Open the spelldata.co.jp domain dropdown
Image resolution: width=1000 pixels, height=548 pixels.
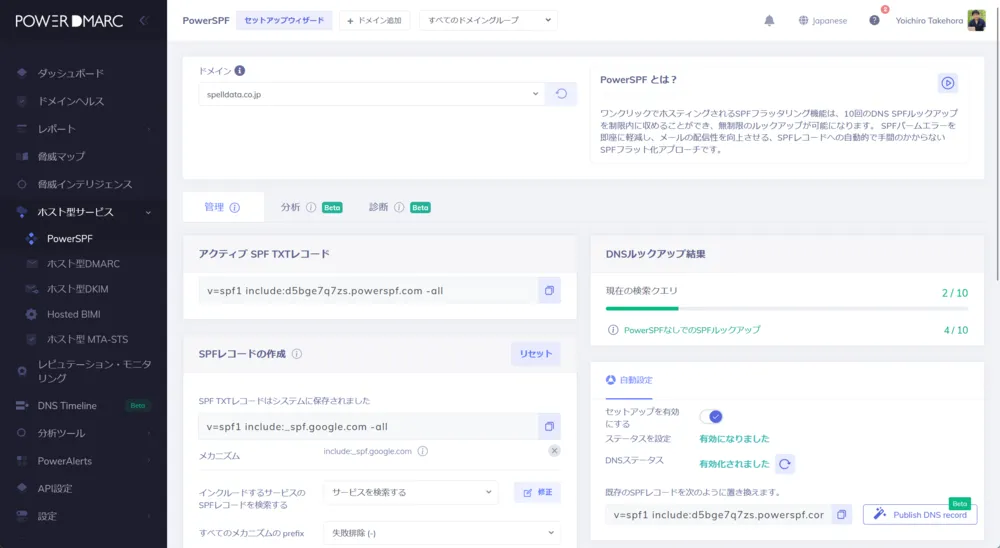pyautogui.click(x=371, y=94)
